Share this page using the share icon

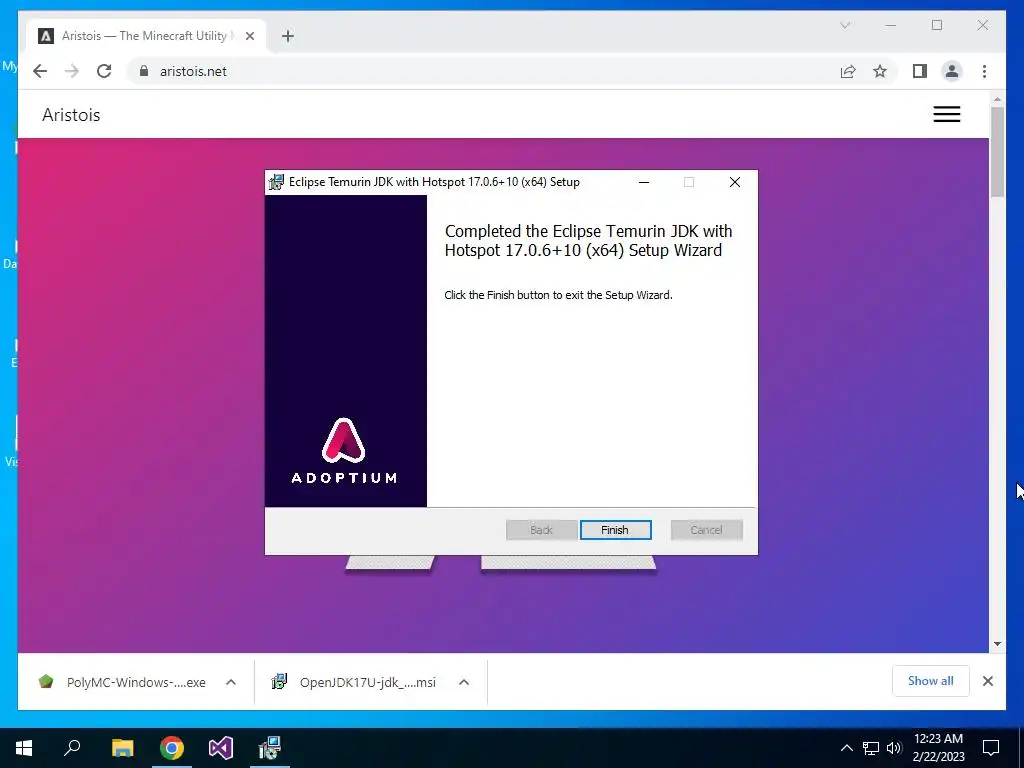click(848, 71)
